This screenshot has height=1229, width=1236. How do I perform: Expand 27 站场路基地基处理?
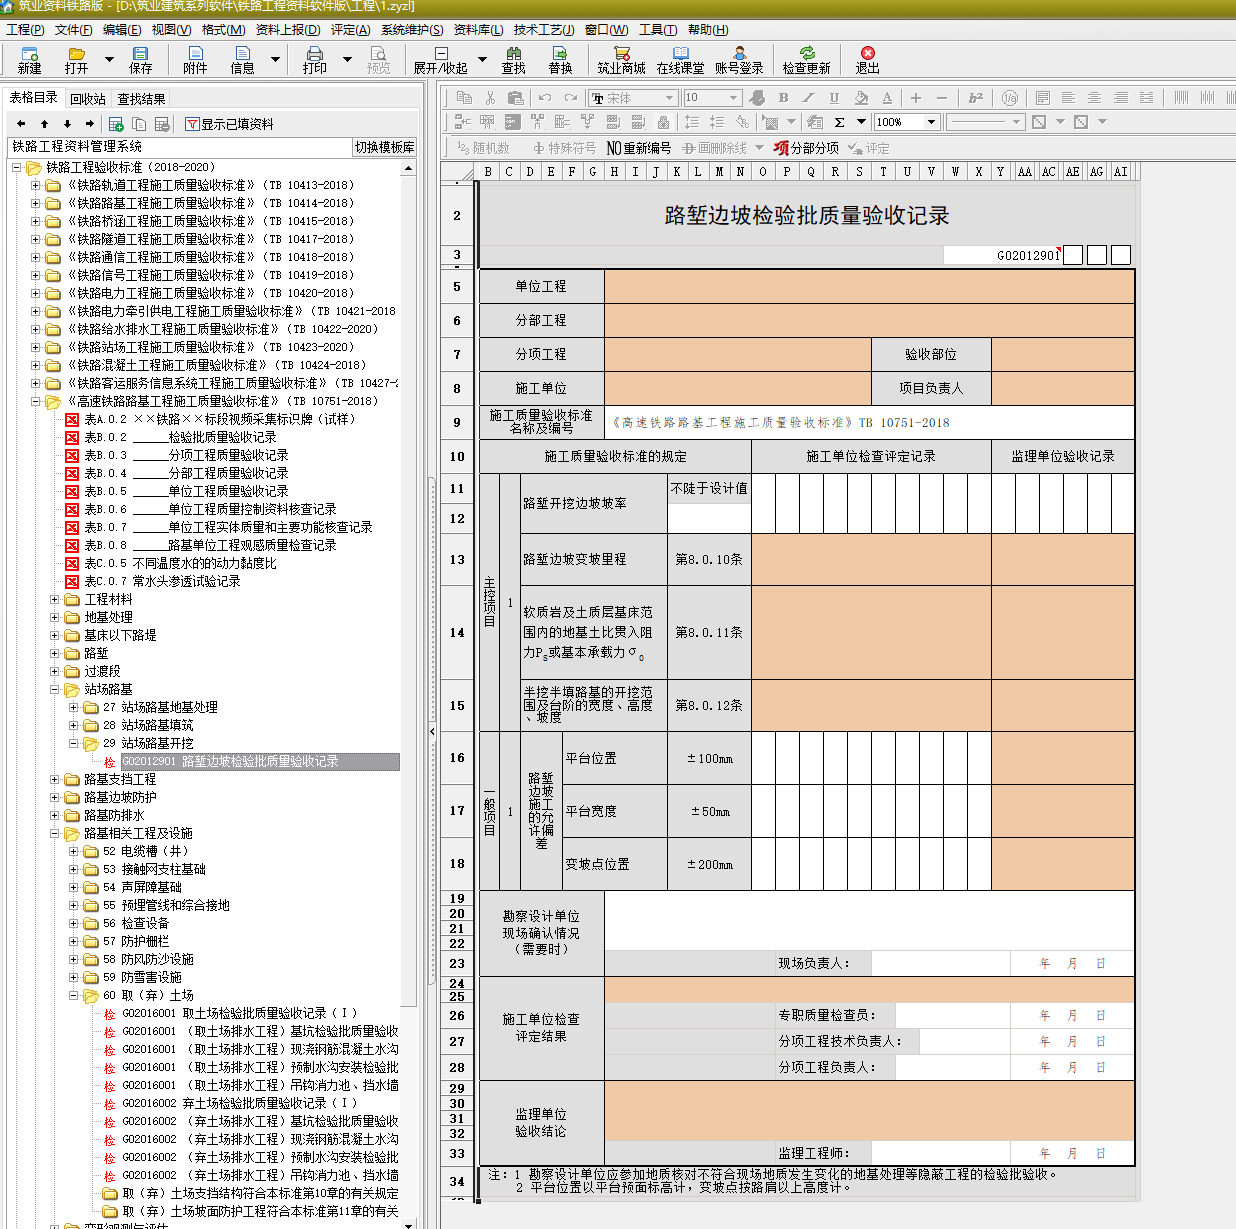tap(74, 707)
